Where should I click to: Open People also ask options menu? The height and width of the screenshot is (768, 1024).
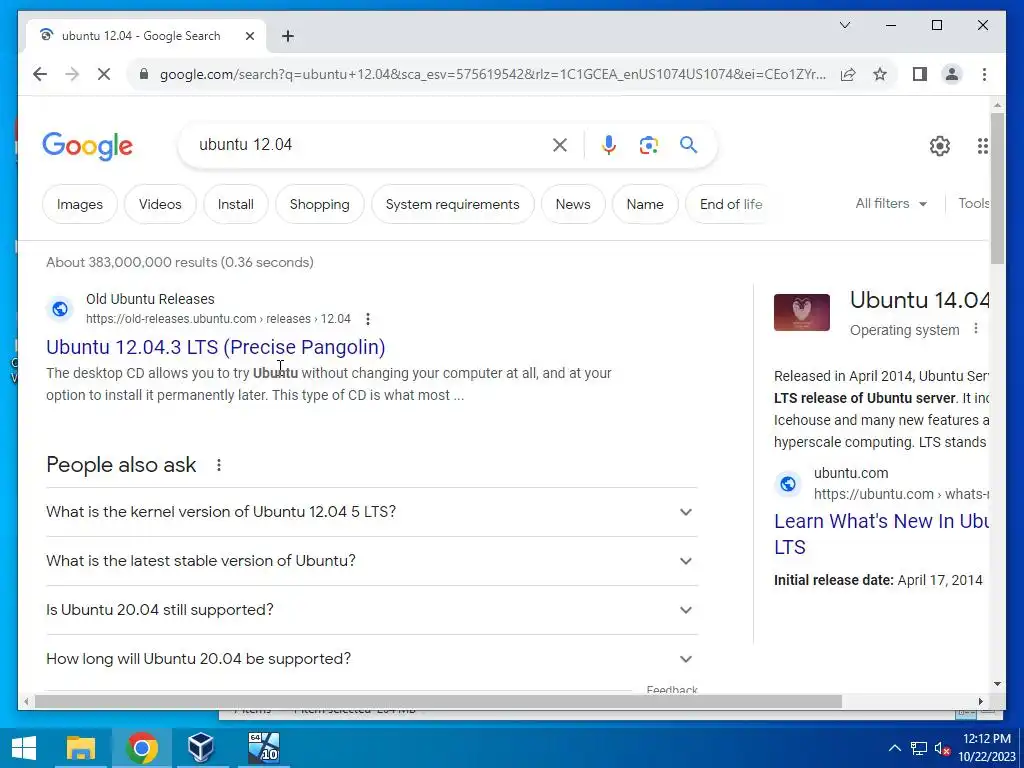tap(219, 465)
